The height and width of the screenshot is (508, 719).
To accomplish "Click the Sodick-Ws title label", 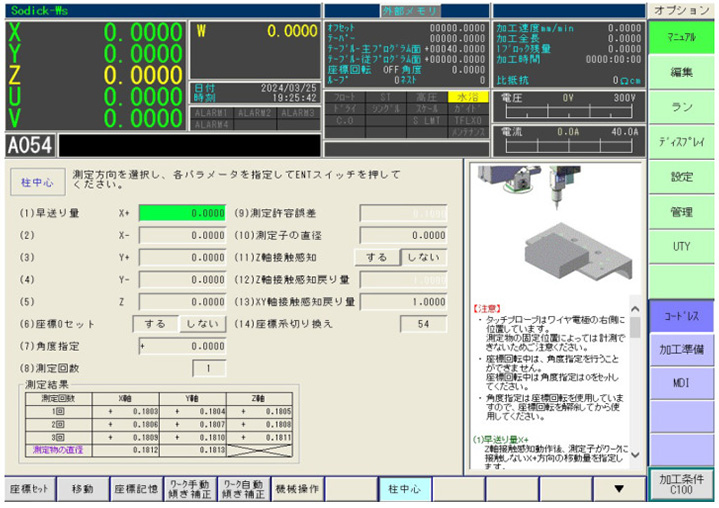I will (39, 11).
